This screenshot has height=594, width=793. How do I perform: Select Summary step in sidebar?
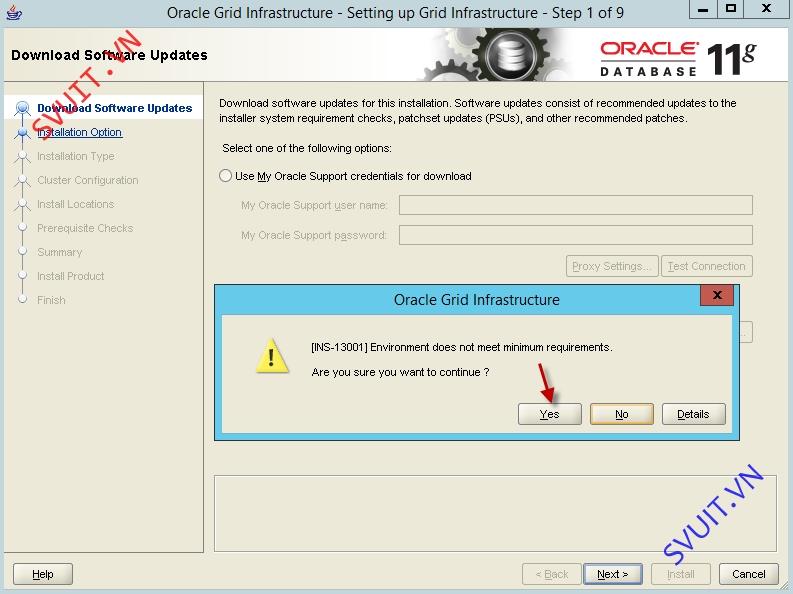60,252
